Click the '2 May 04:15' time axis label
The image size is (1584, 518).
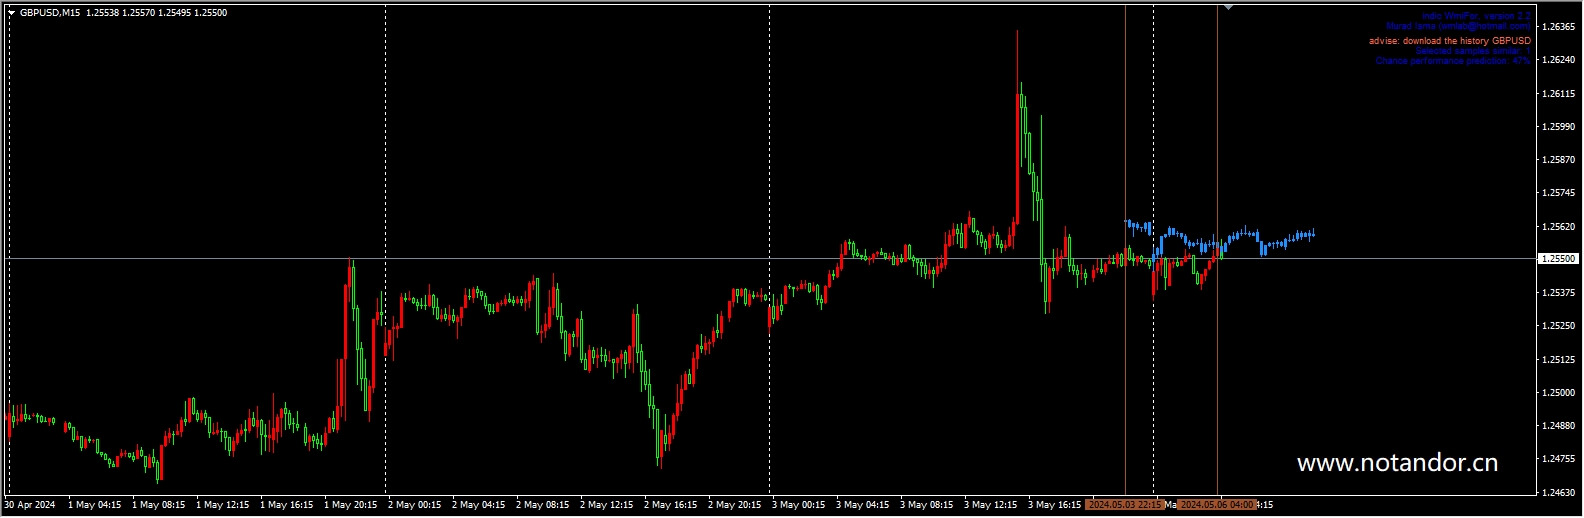[478, 505]
